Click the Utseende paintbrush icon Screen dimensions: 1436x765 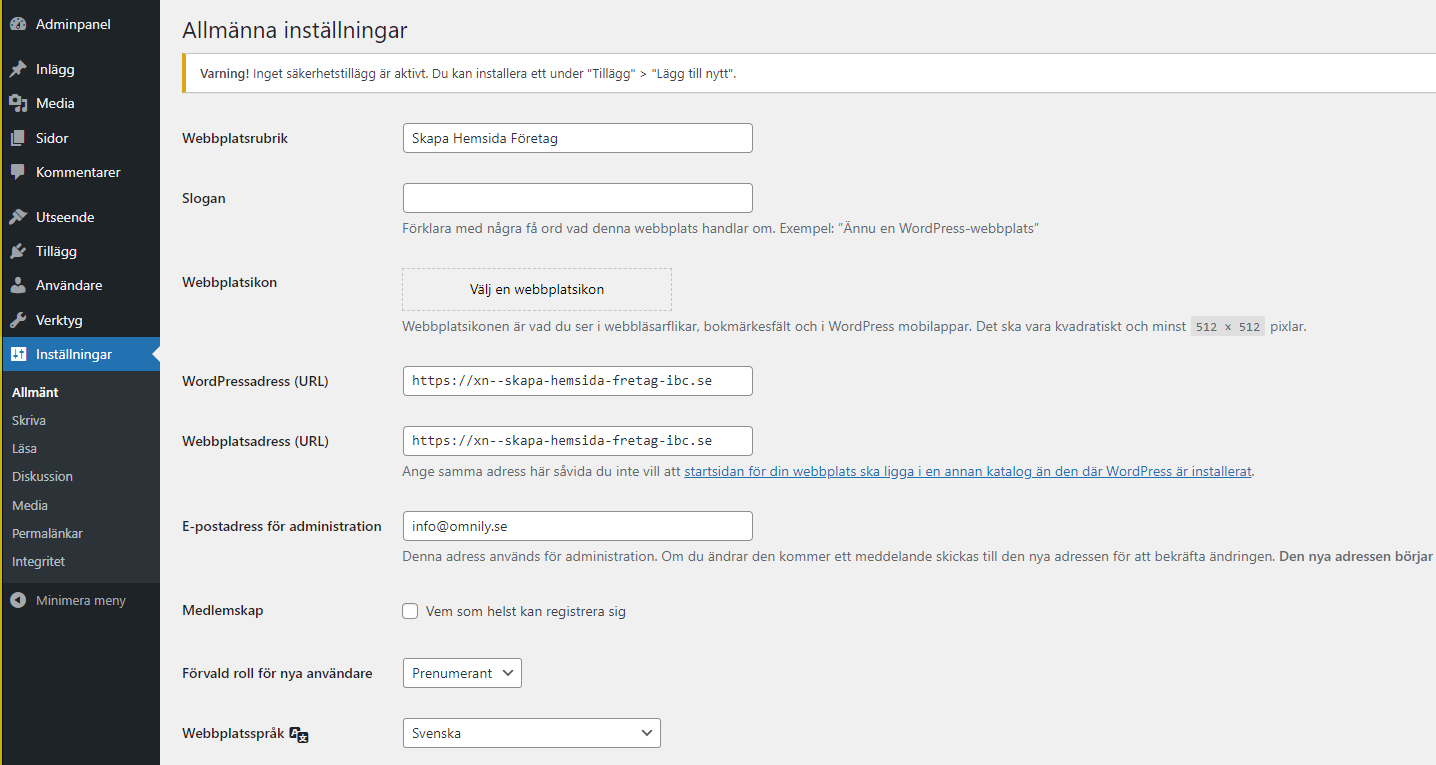[x=18, y=217]
